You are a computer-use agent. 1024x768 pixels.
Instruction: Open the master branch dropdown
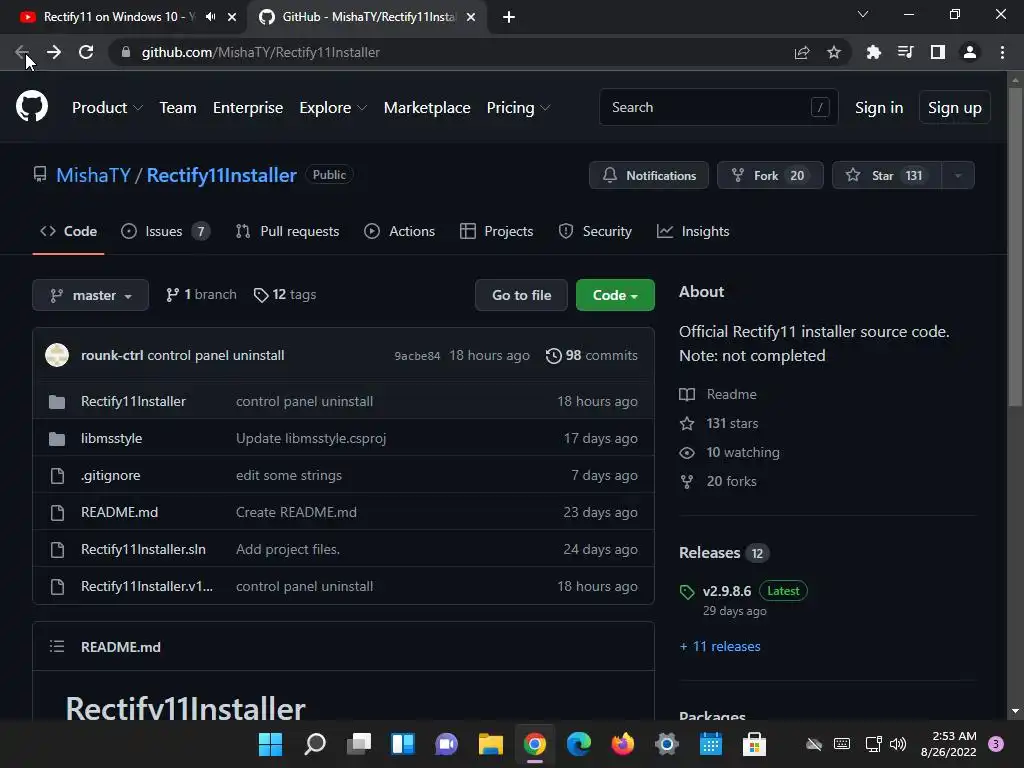tap(91, 295)
